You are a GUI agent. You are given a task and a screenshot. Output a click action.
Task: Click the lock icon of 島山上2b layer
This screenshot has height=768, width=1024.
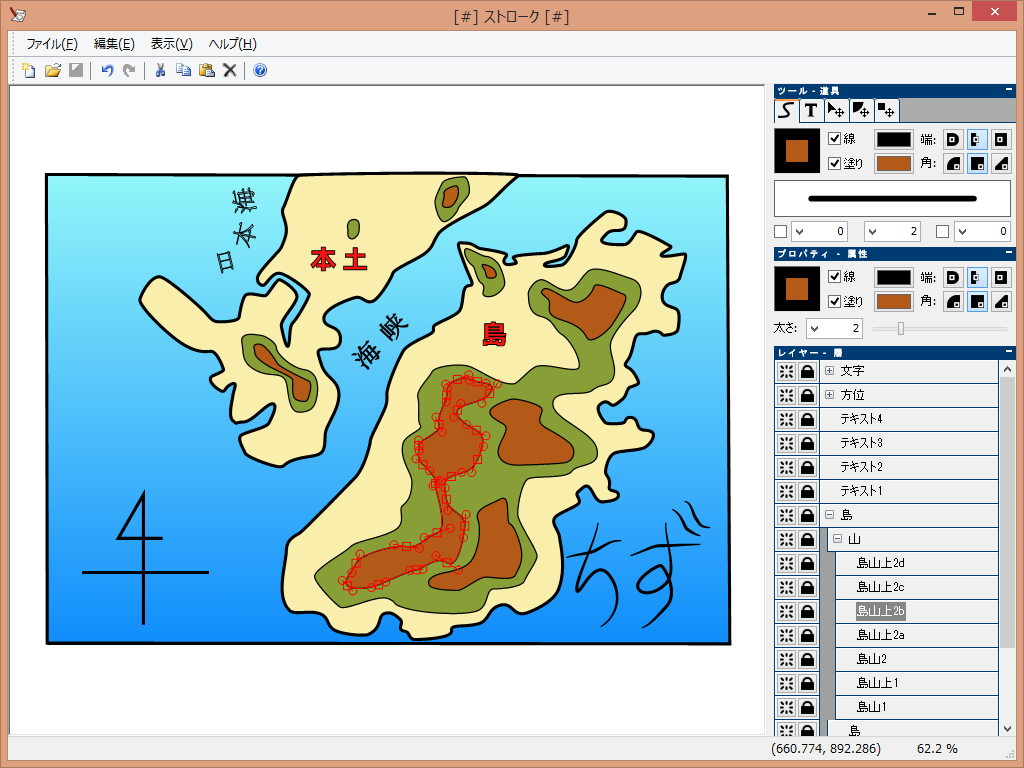[808, 611]
